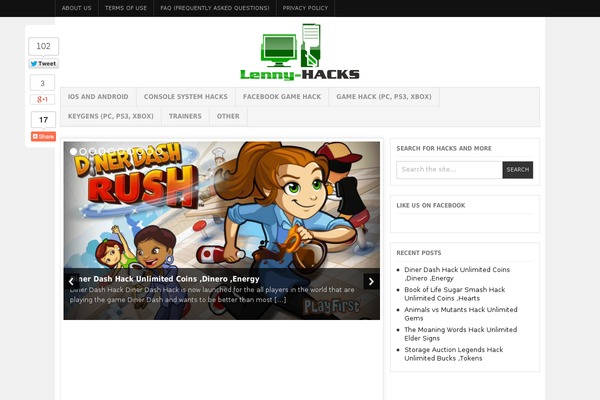Open iOS and Android category
600x400 pixels.
coord(98,97)
